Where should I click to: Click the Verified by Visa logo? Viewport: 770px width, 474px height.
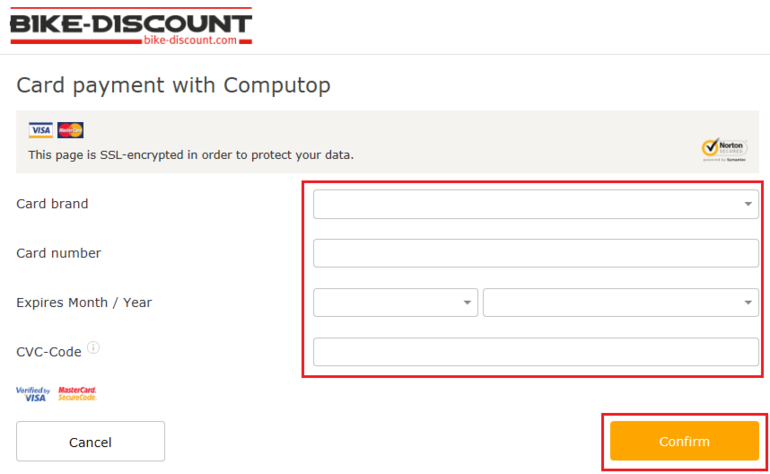point(33,394)
